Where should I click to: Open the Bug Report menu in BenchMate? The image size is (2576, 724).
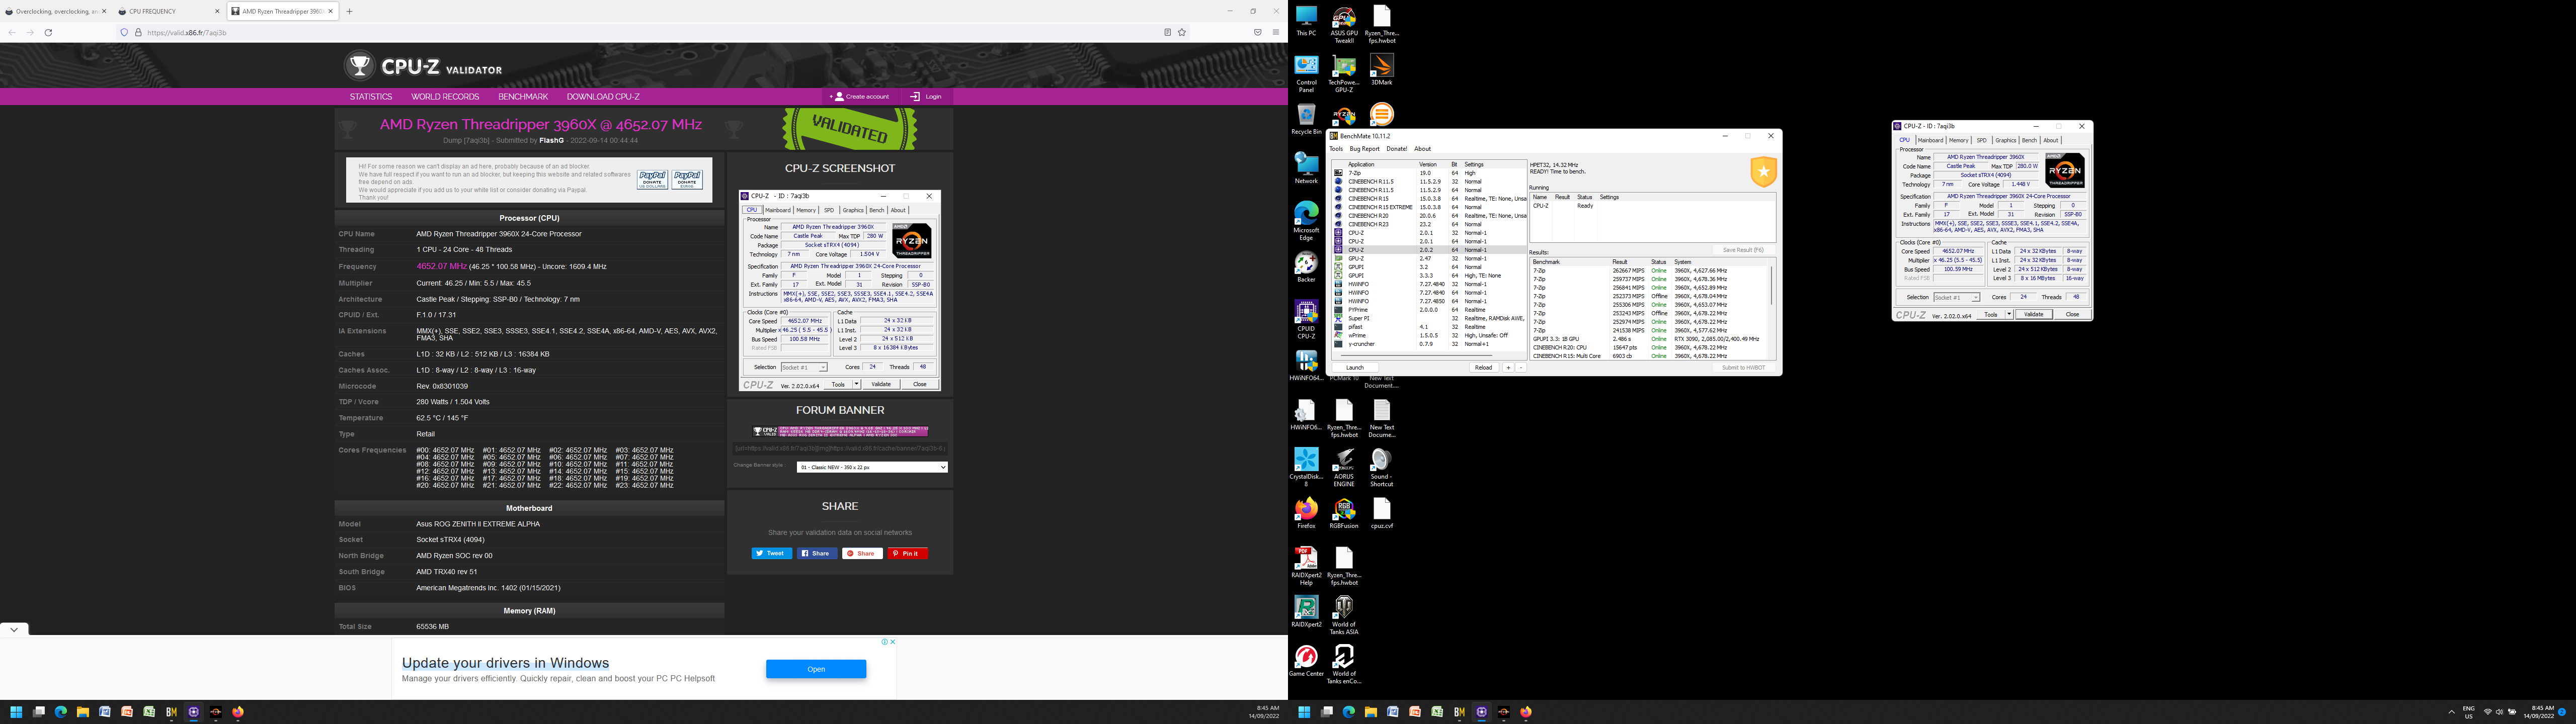(1364, 149)
